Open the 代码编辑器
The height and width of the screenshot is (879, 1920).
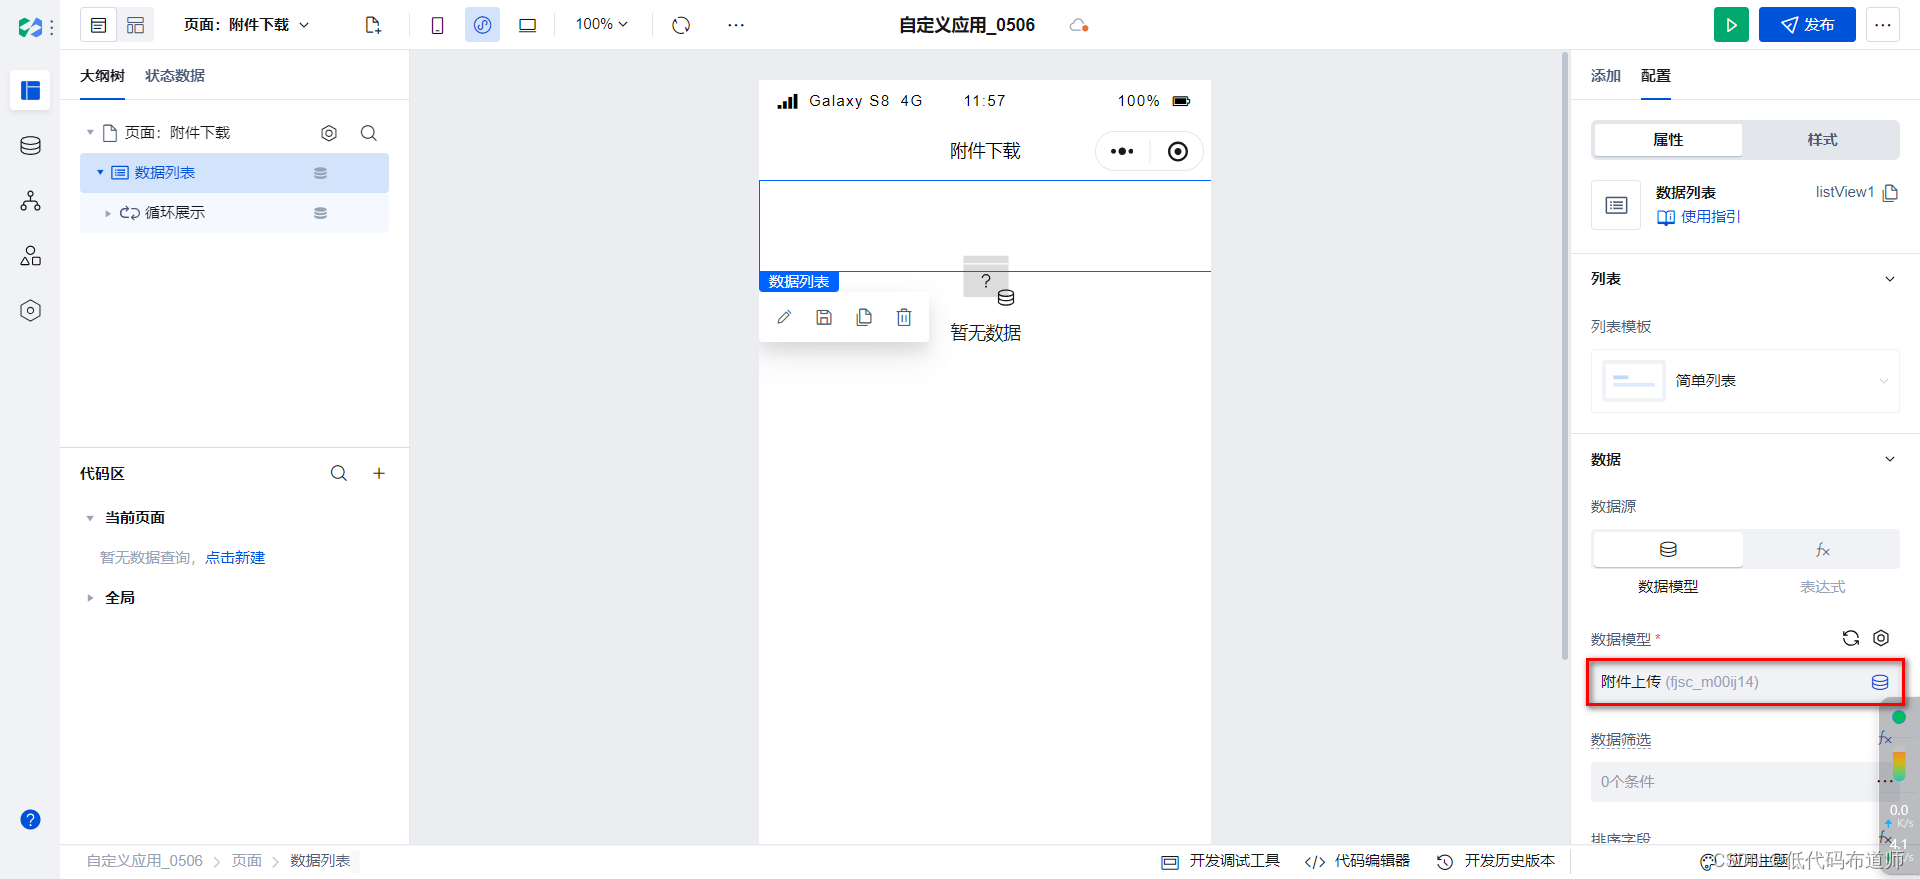pyautogui.click(x=1357, y=861)
